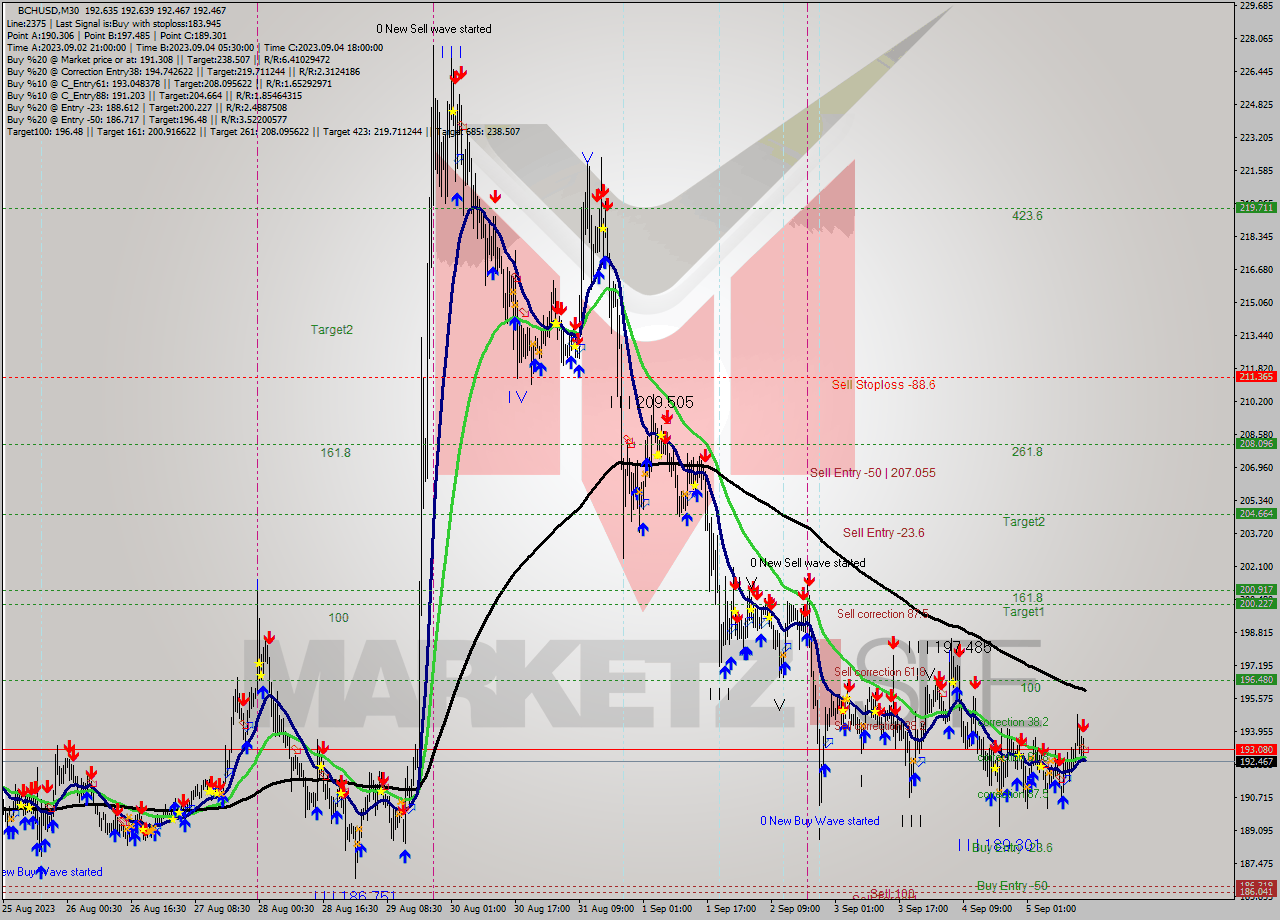This screenshot has width=1280, height=920.
Task: Click 187.475 on the price axis
Action: [x=1256, y=864]
